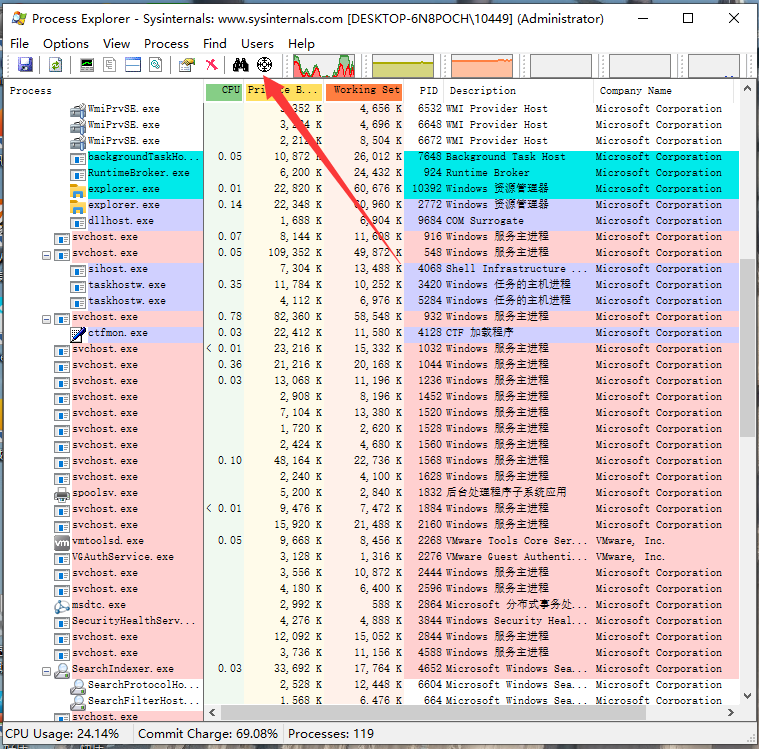Click the PID cell "2268"
The image size is (759, 749).
430,541
